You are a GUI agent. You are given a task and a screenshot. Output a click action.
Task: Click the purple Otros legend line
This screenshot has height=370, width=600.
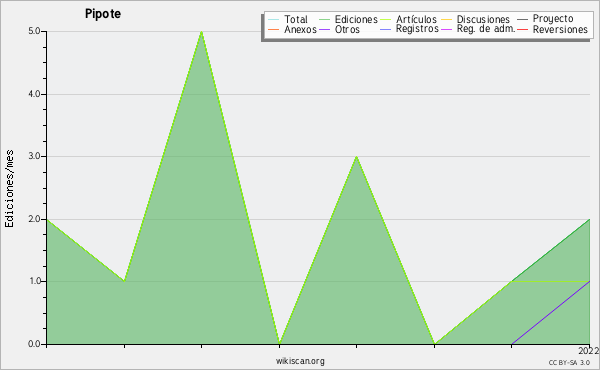(324, 29)
